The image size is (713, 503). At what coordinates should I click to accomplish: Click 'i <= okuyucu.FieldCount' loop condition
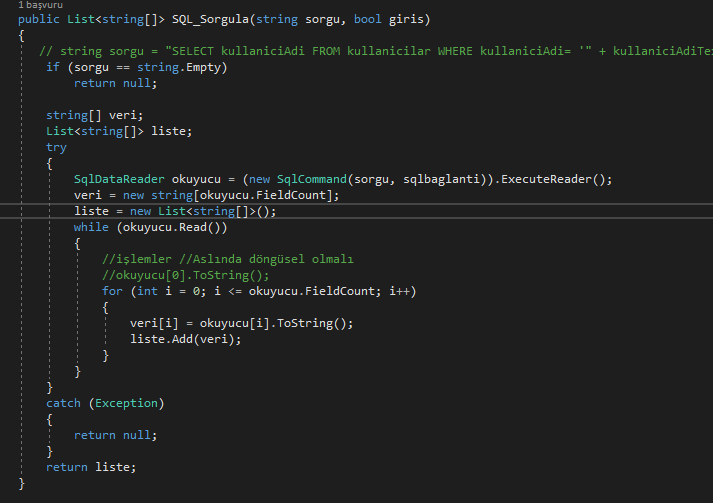pyautogui.click(x=297, y=291)
